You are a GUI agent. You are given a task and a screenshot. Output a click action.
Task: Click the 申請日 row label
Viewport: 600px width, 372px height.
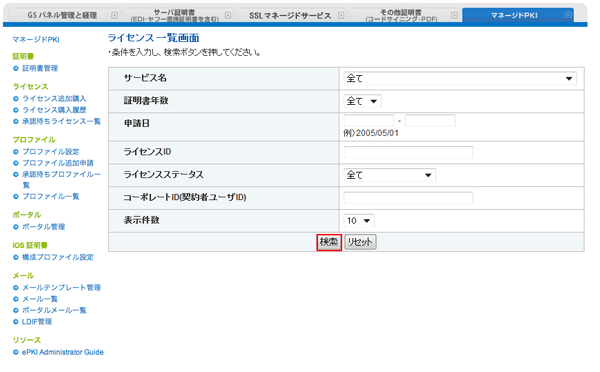pos(137,123)
